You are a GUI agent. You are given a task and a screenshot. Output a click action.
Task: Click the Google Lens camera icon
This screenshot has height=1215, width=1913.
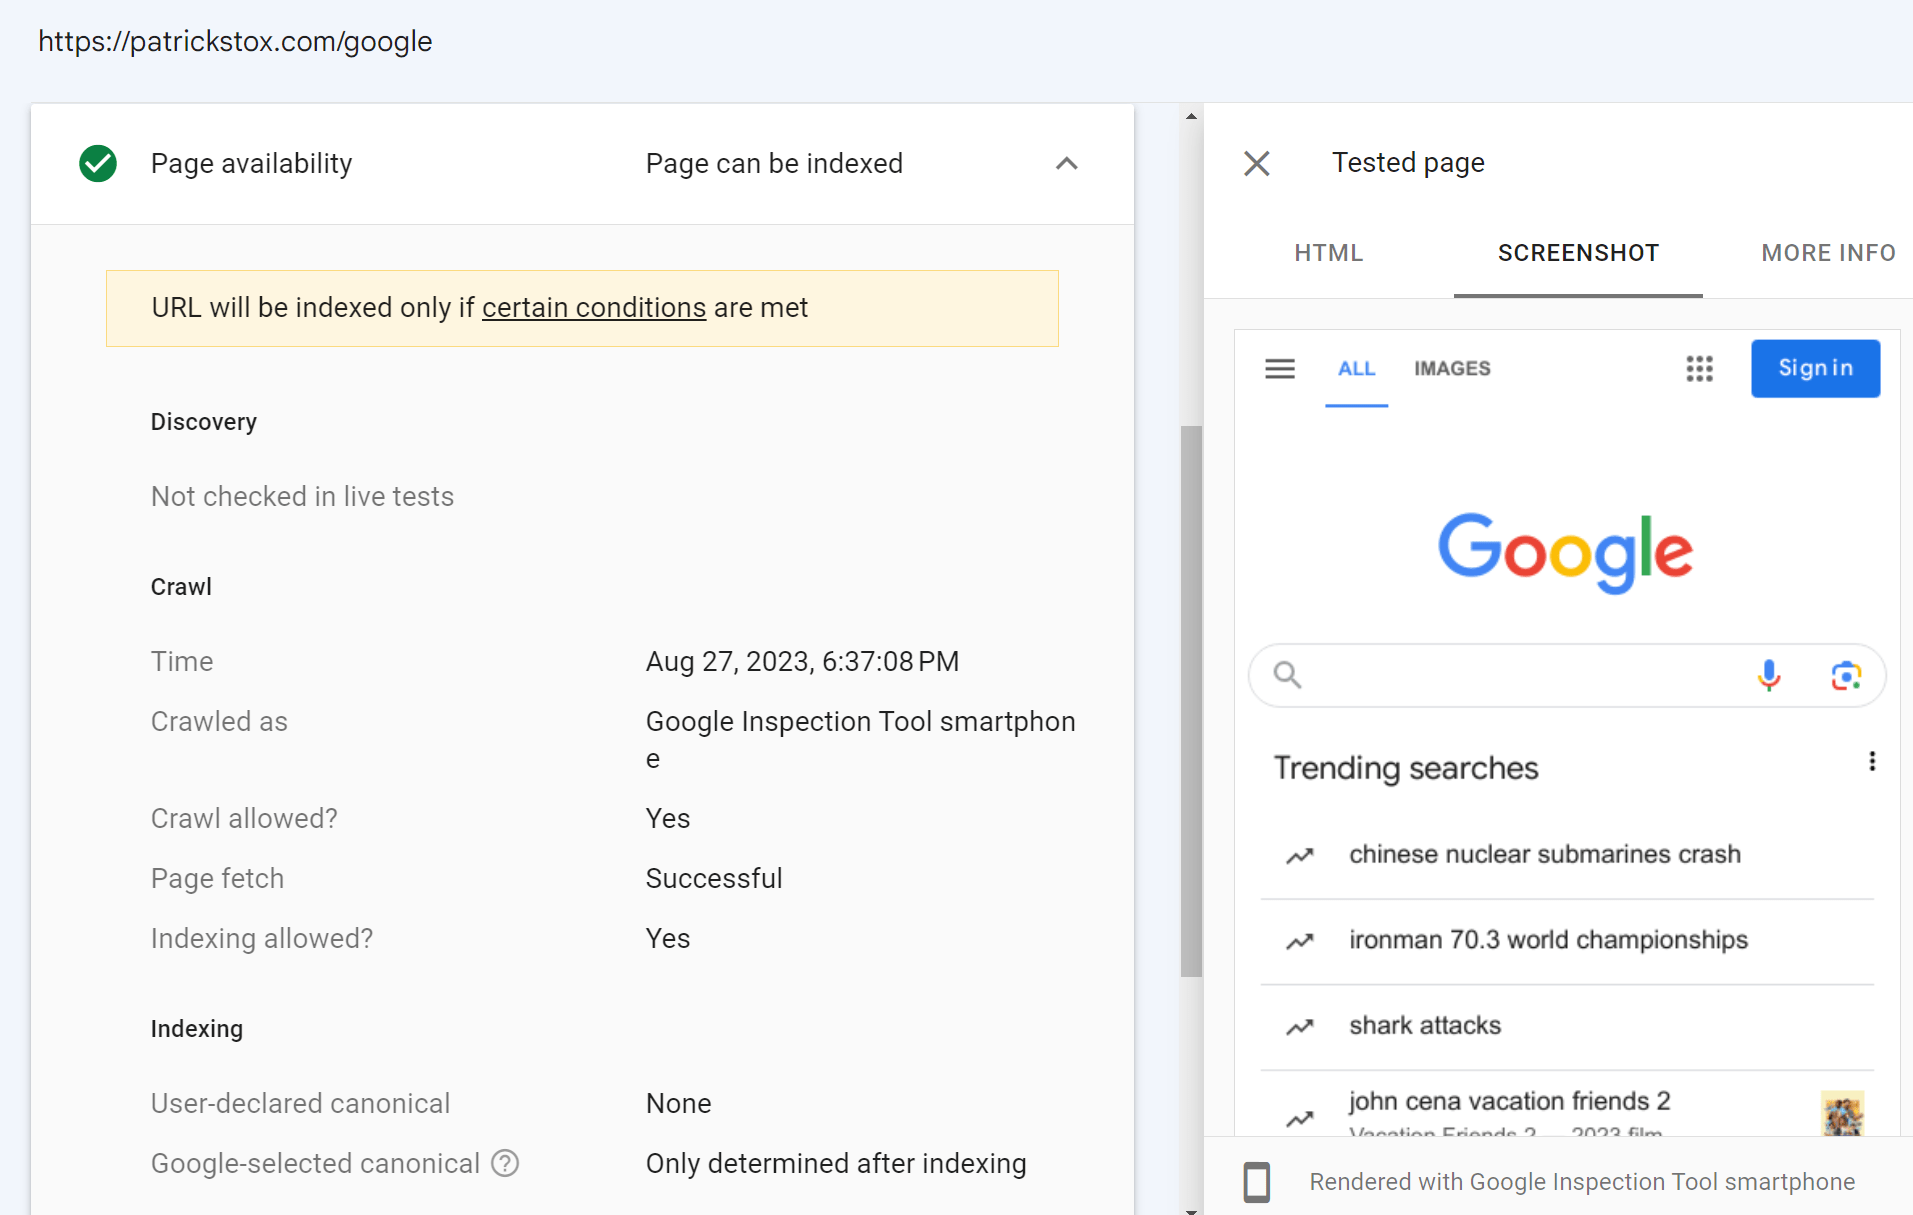pos(1845,675)
